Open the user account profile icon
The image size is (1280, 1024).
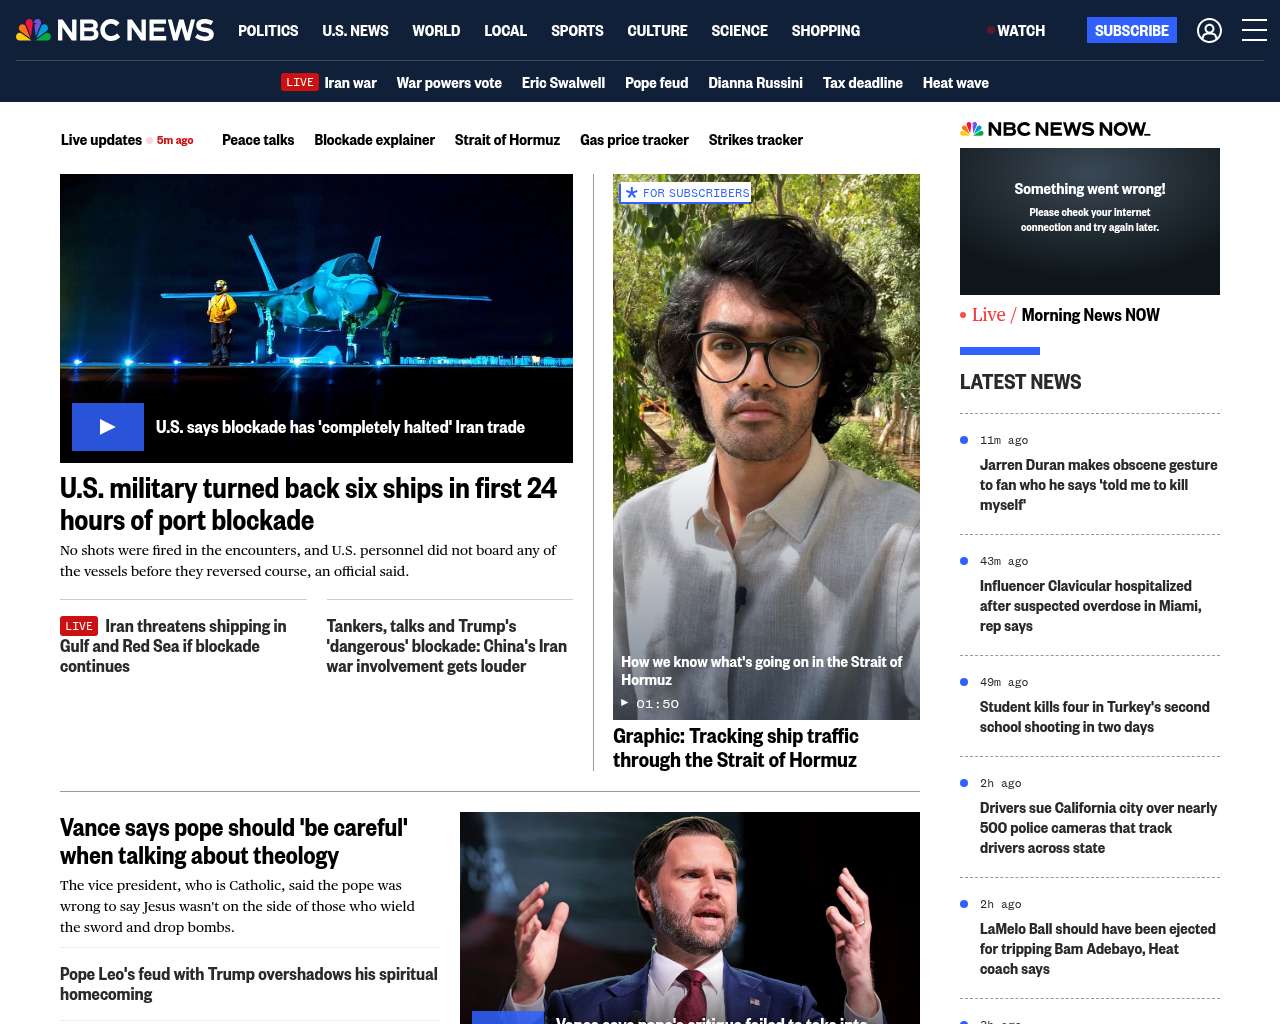tap(1209, 31)
